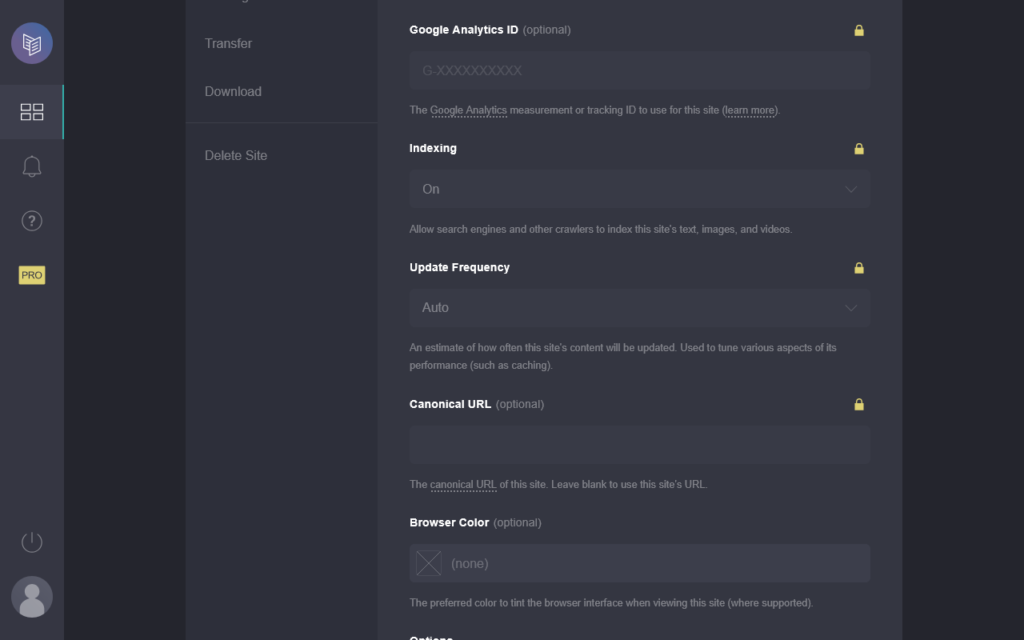
Task: Open the Google Analytics link in description
Action: click(468, 110)
